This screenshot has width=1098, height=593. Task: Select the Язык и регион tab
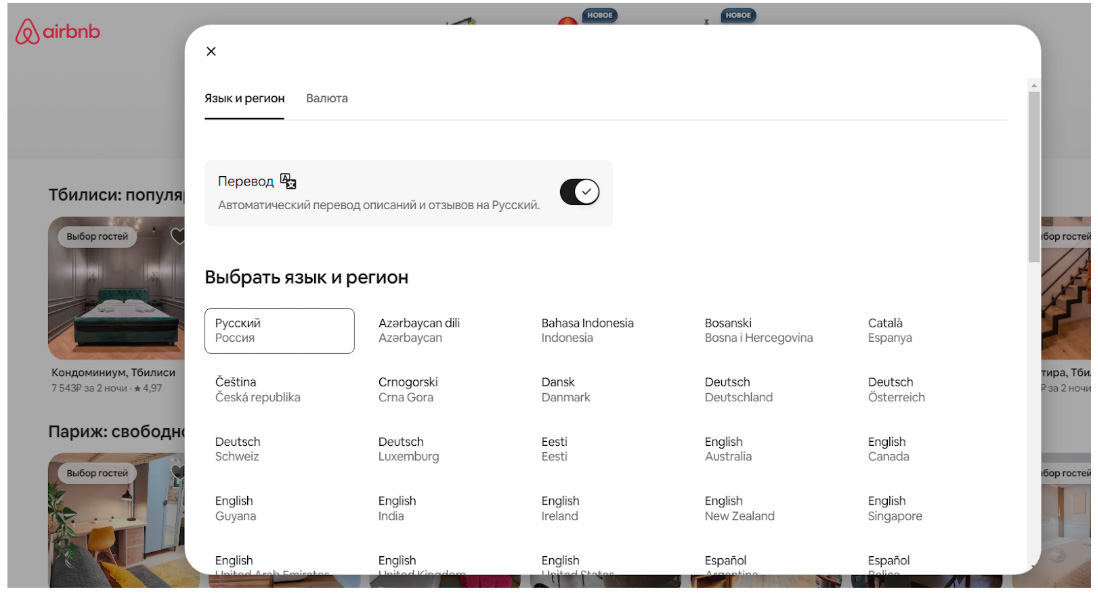point(244,99)
